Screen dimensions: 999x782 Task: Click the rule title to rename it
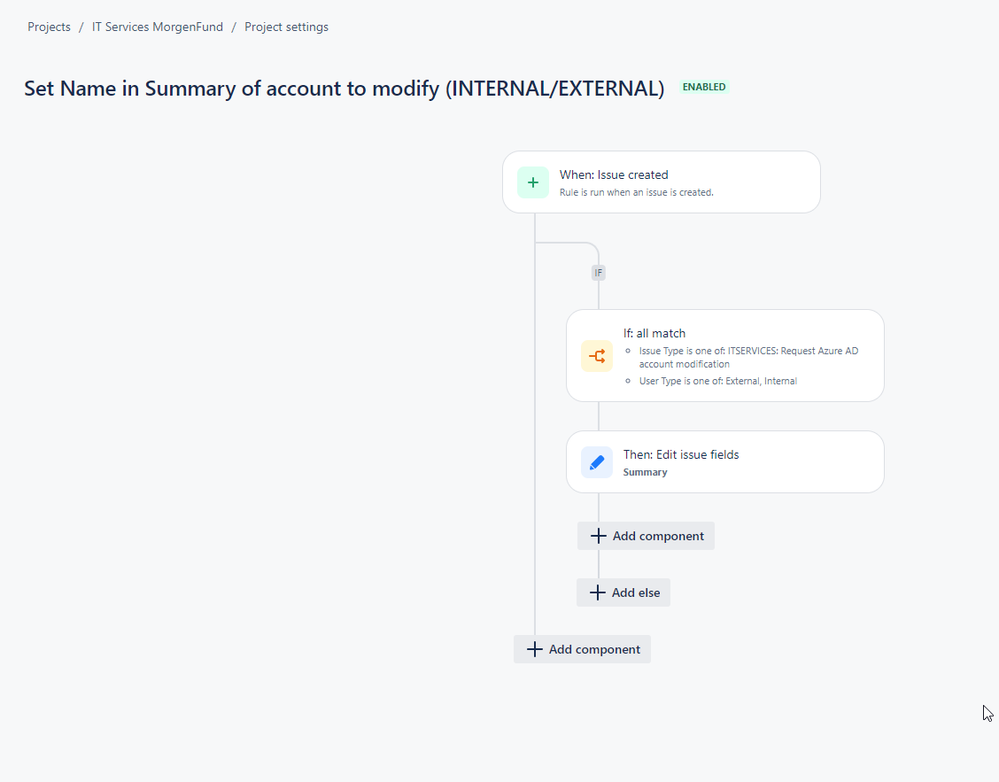coord(344,88)
